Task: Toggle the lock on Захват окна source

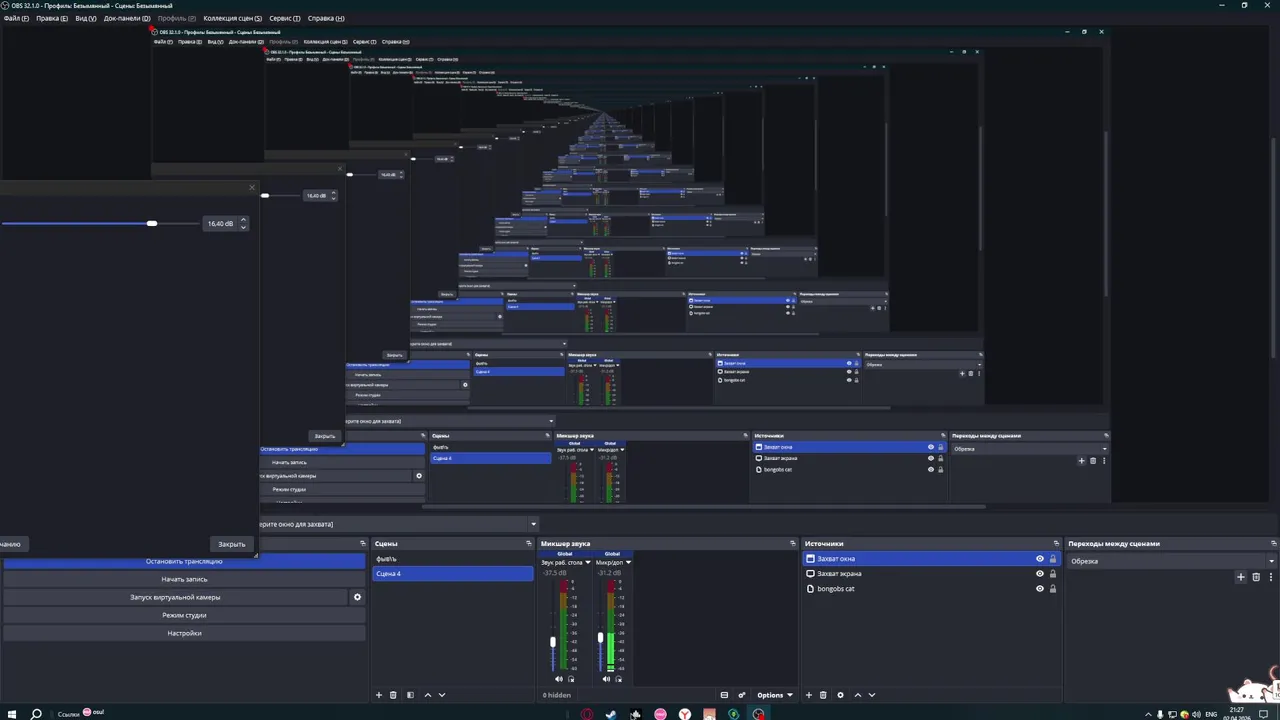Action: pos(1053,559)
